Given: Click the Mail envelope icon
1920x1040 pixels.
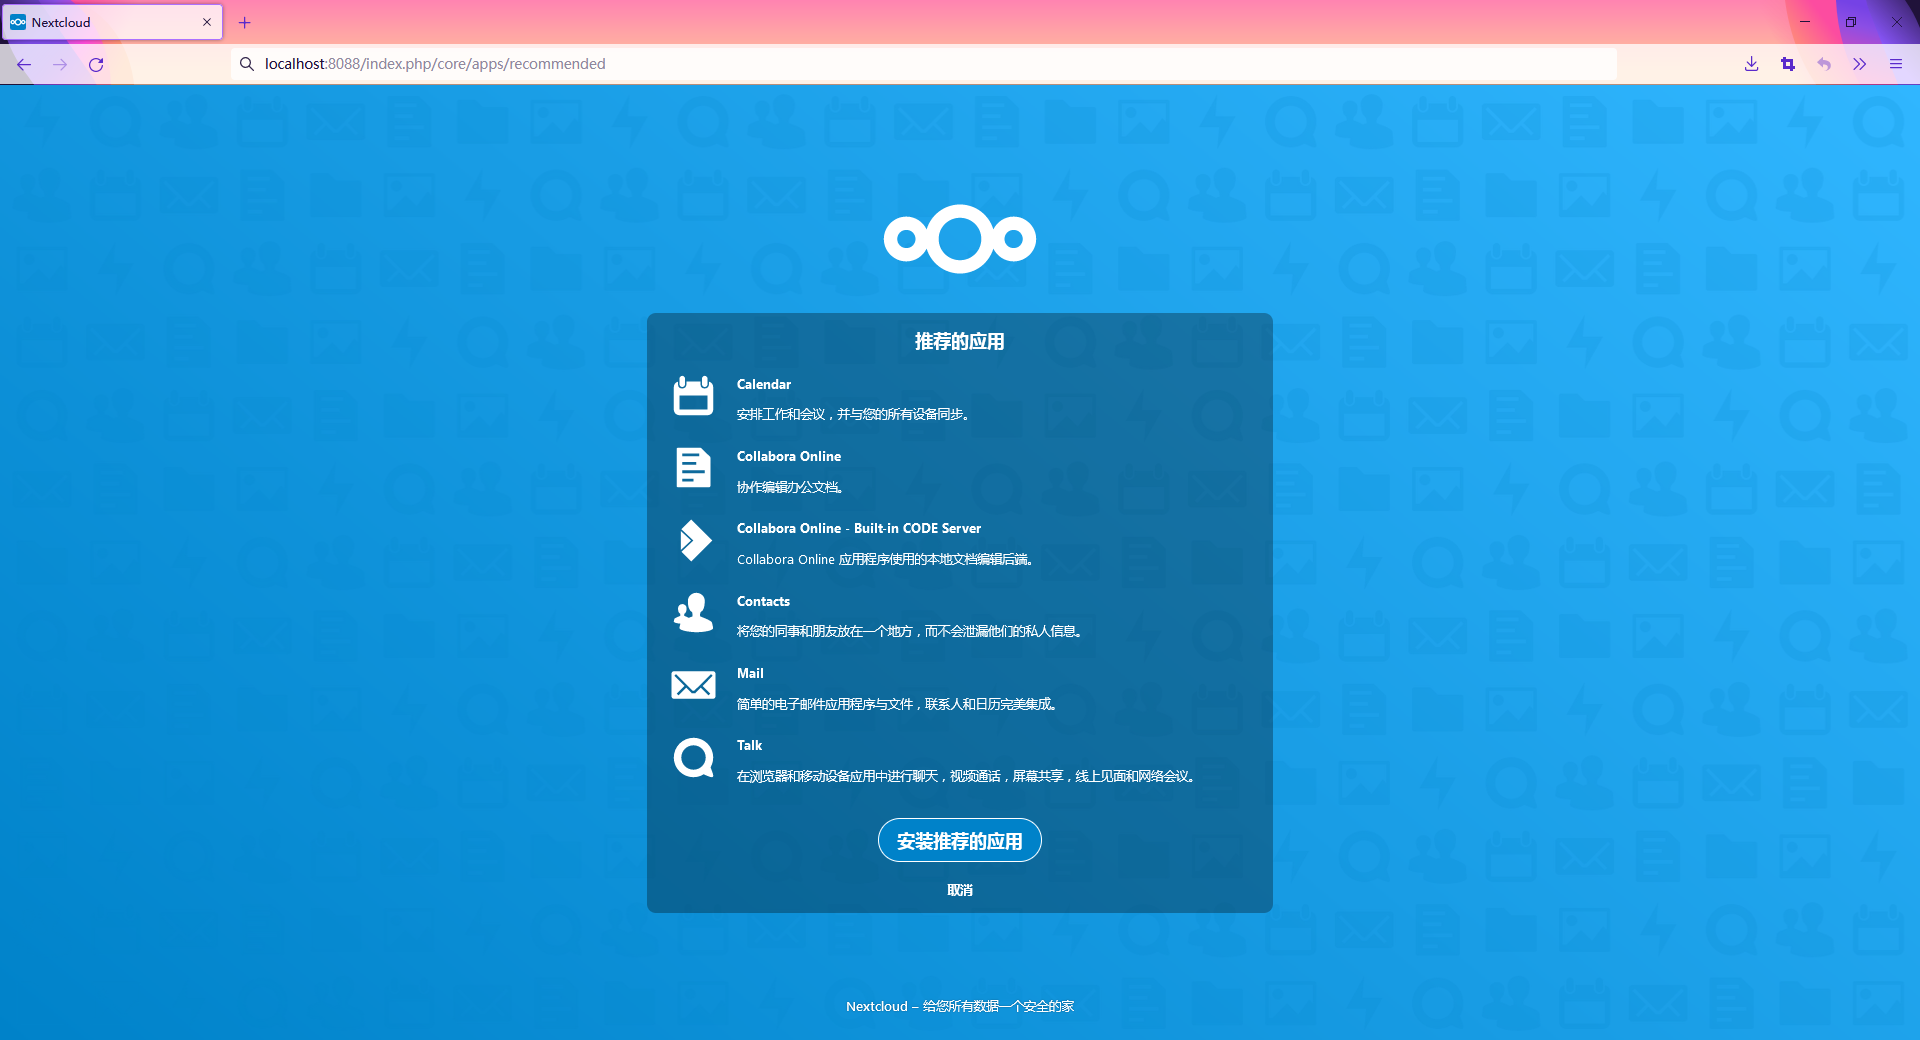Looking at the screenshot, I should 693,685.
